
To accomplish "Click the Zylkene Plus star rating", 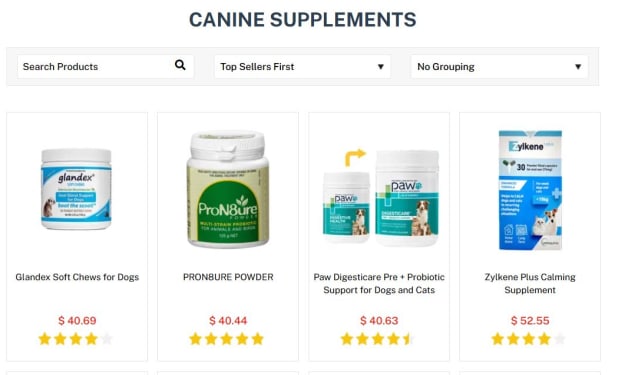I will click(x=529, y=339).
